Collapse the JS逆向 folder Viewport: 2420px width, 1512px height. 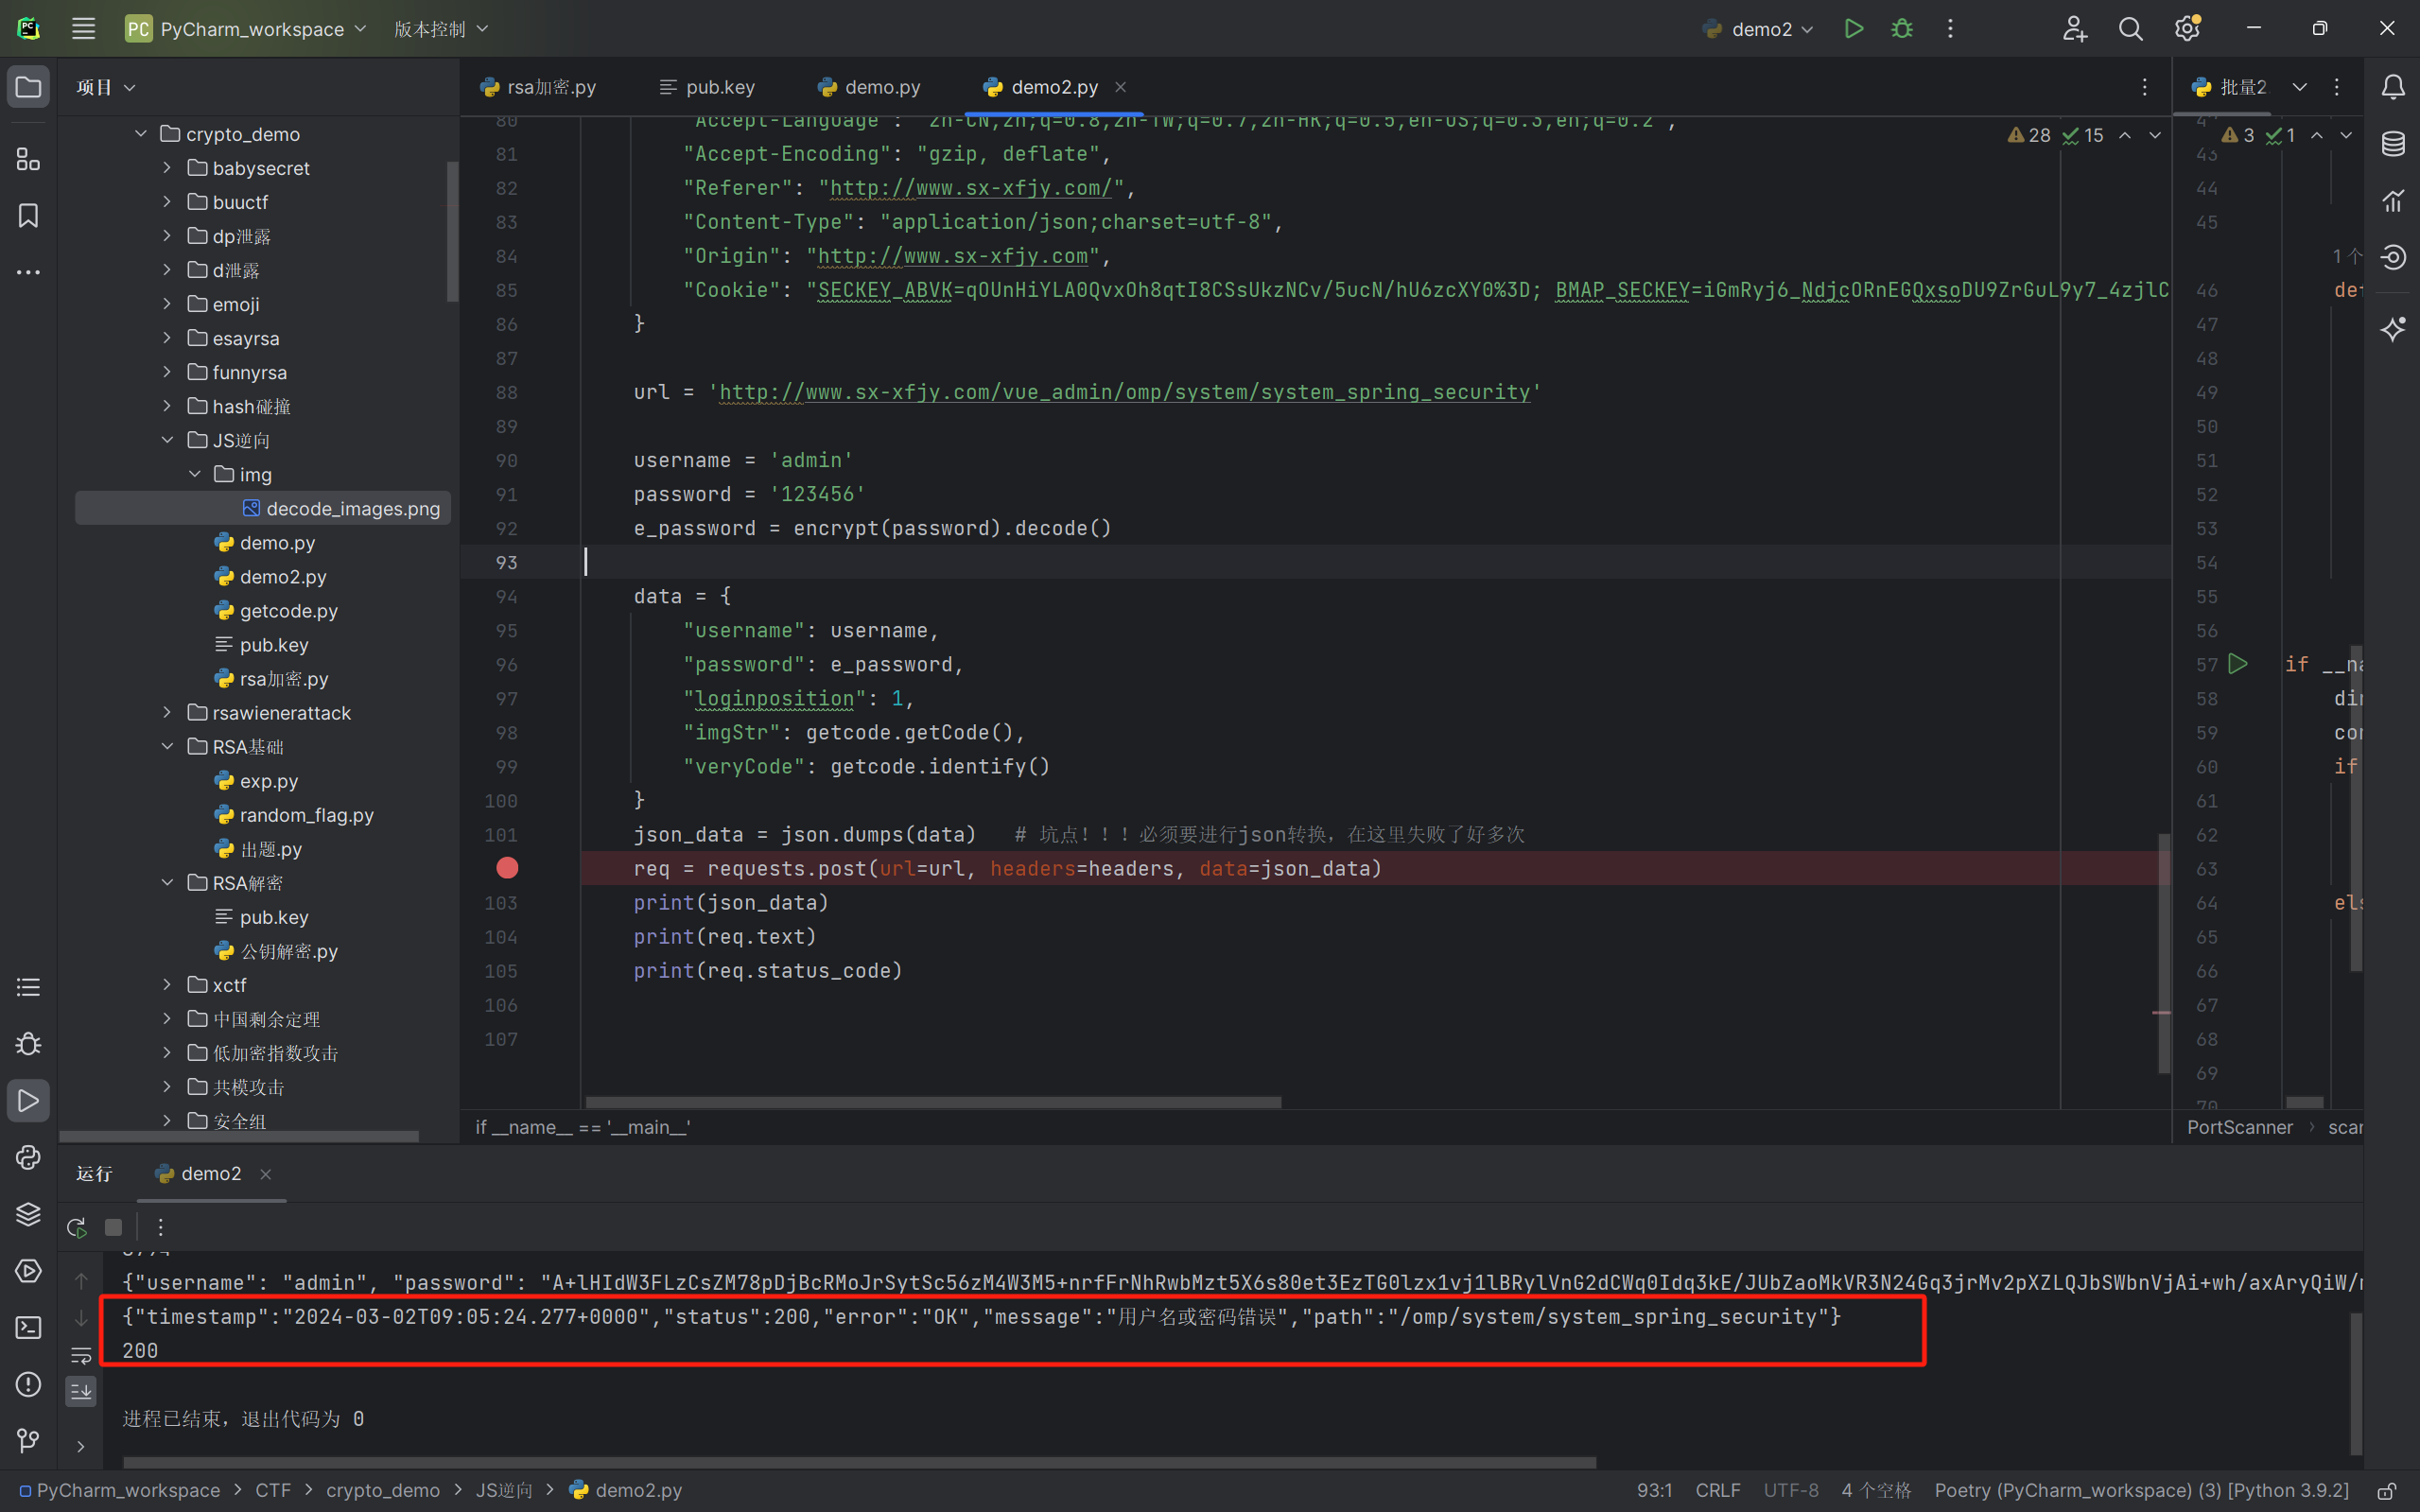click(x=167, y=440)
